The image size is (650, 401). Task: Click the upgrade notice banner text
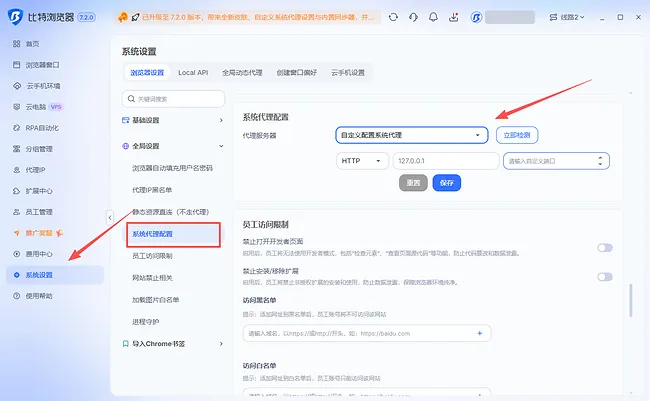pyautogui.click(x=258, y=17)
